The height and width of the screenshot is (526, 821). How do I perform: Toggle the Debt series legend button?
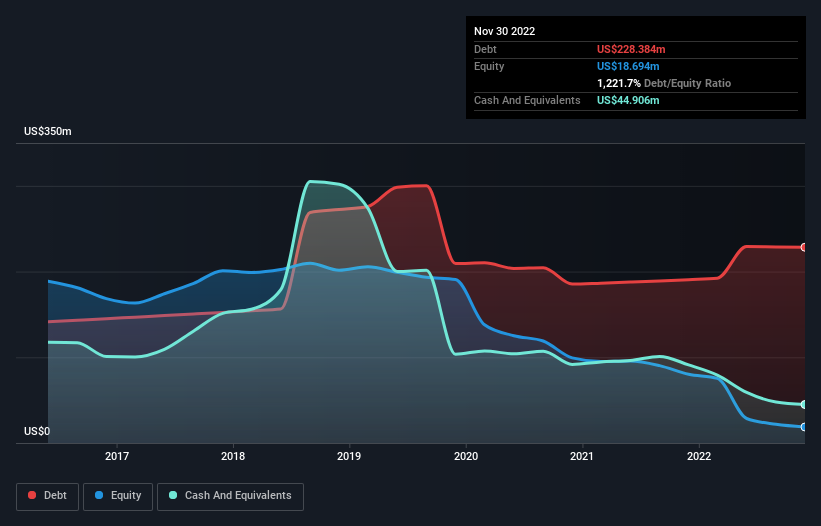click(x=47, y=496)
